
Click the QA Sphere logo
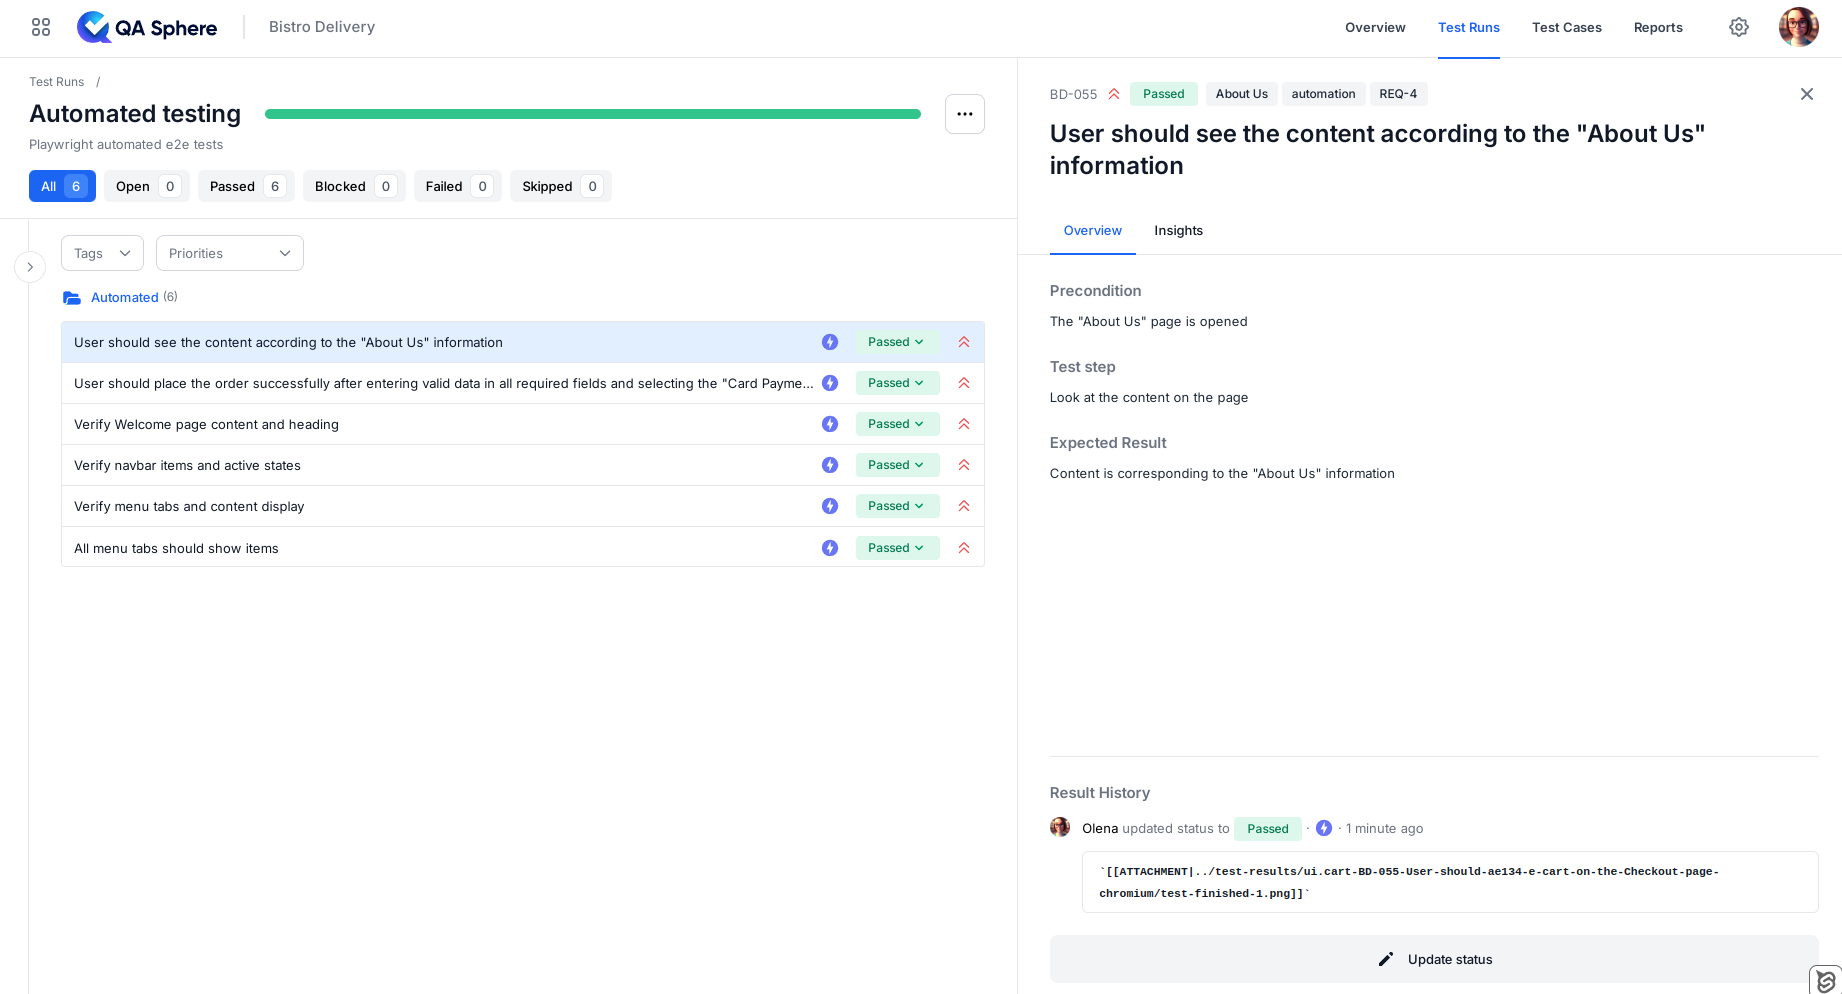click(147, 27)
